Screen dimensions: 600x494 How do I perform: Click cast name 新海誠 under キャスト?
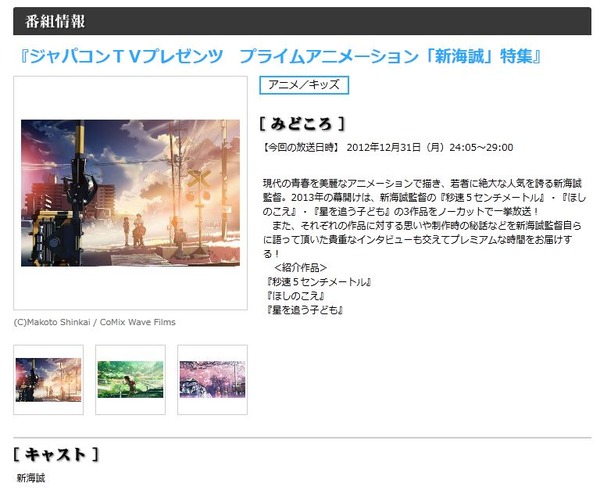click(31, 478)
